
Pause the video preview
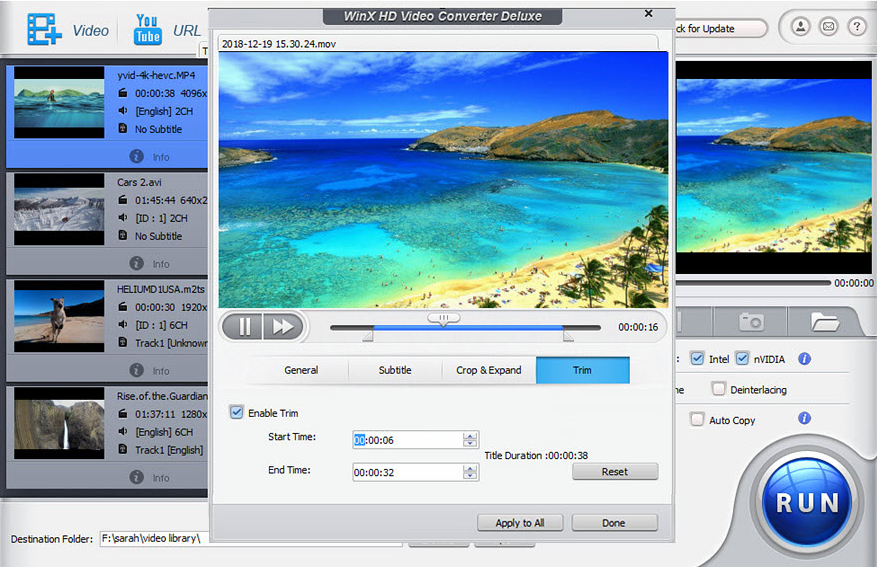point(242,326)
